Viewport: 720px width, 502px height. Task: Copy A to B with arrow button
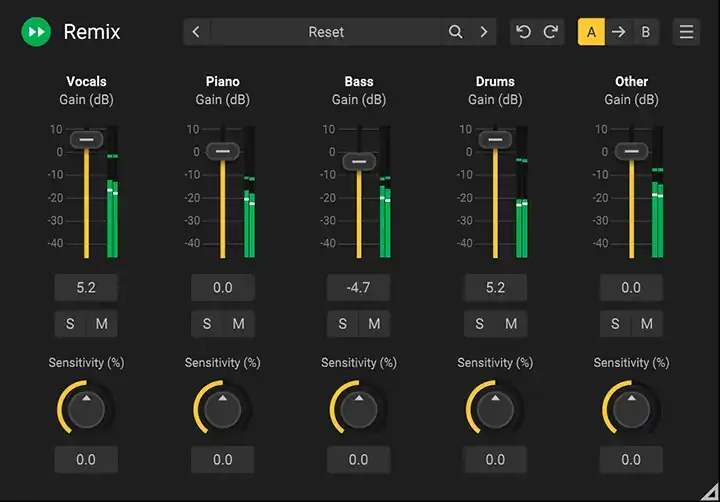point(619,32)
